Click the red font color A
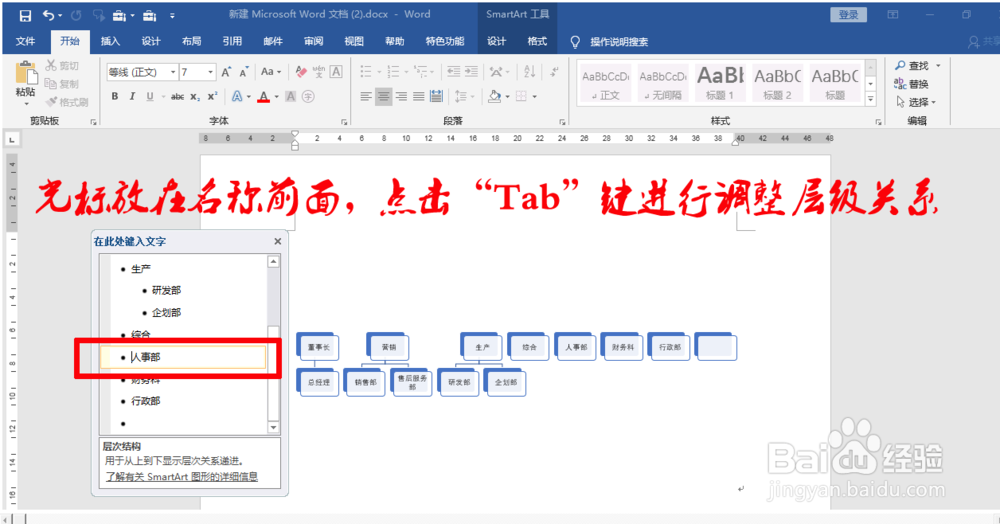The image size is (1000, 524). click(264, 96)
